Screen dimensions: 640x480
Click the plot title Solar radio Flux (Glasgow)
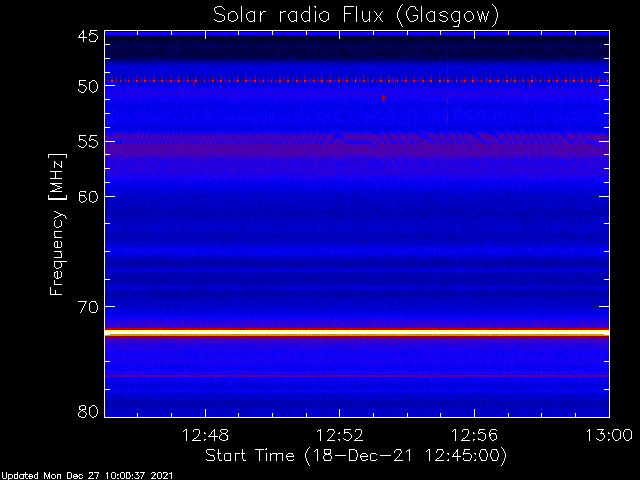356,16
